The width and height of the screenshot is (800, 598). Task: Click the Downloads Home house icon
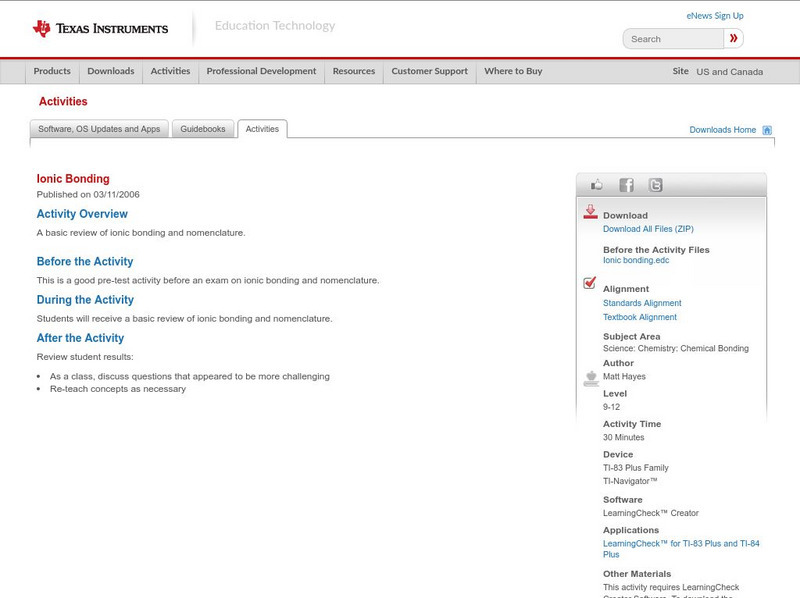point(767,130)
